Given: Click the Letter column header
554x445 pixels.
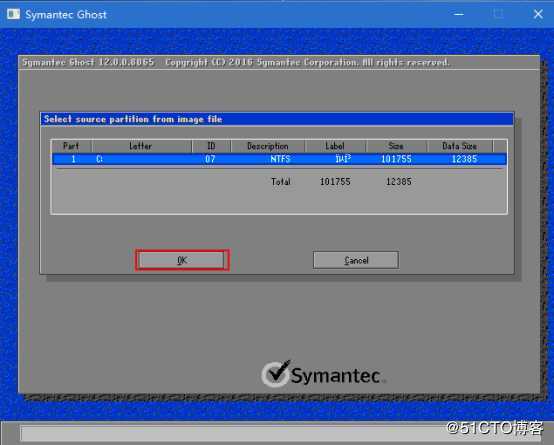Looking at the screenshot, I should pyautogui.click(x=141, y=146).
